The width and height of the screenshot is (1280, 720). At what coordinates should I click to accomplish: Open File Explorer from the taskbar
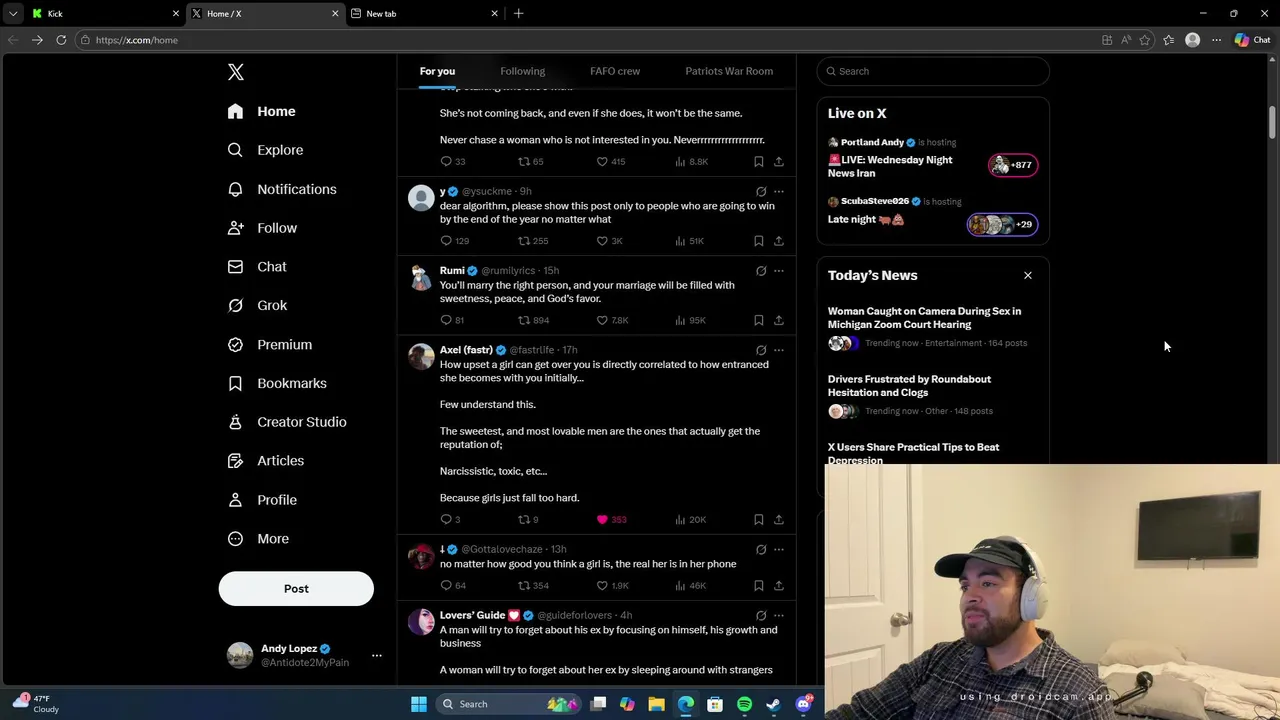coord(656,704)
